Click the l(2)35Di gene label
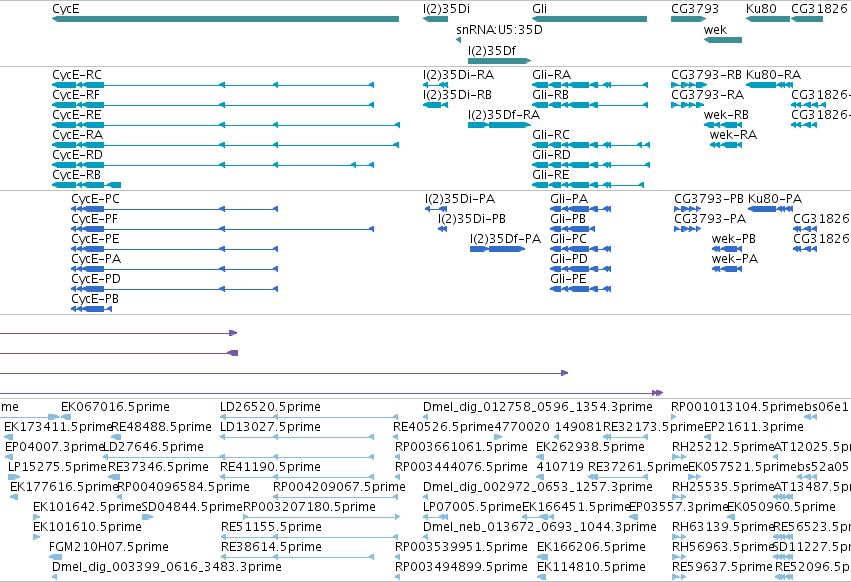The height and width of the screenshot is (582, 851). coord(446,9)
